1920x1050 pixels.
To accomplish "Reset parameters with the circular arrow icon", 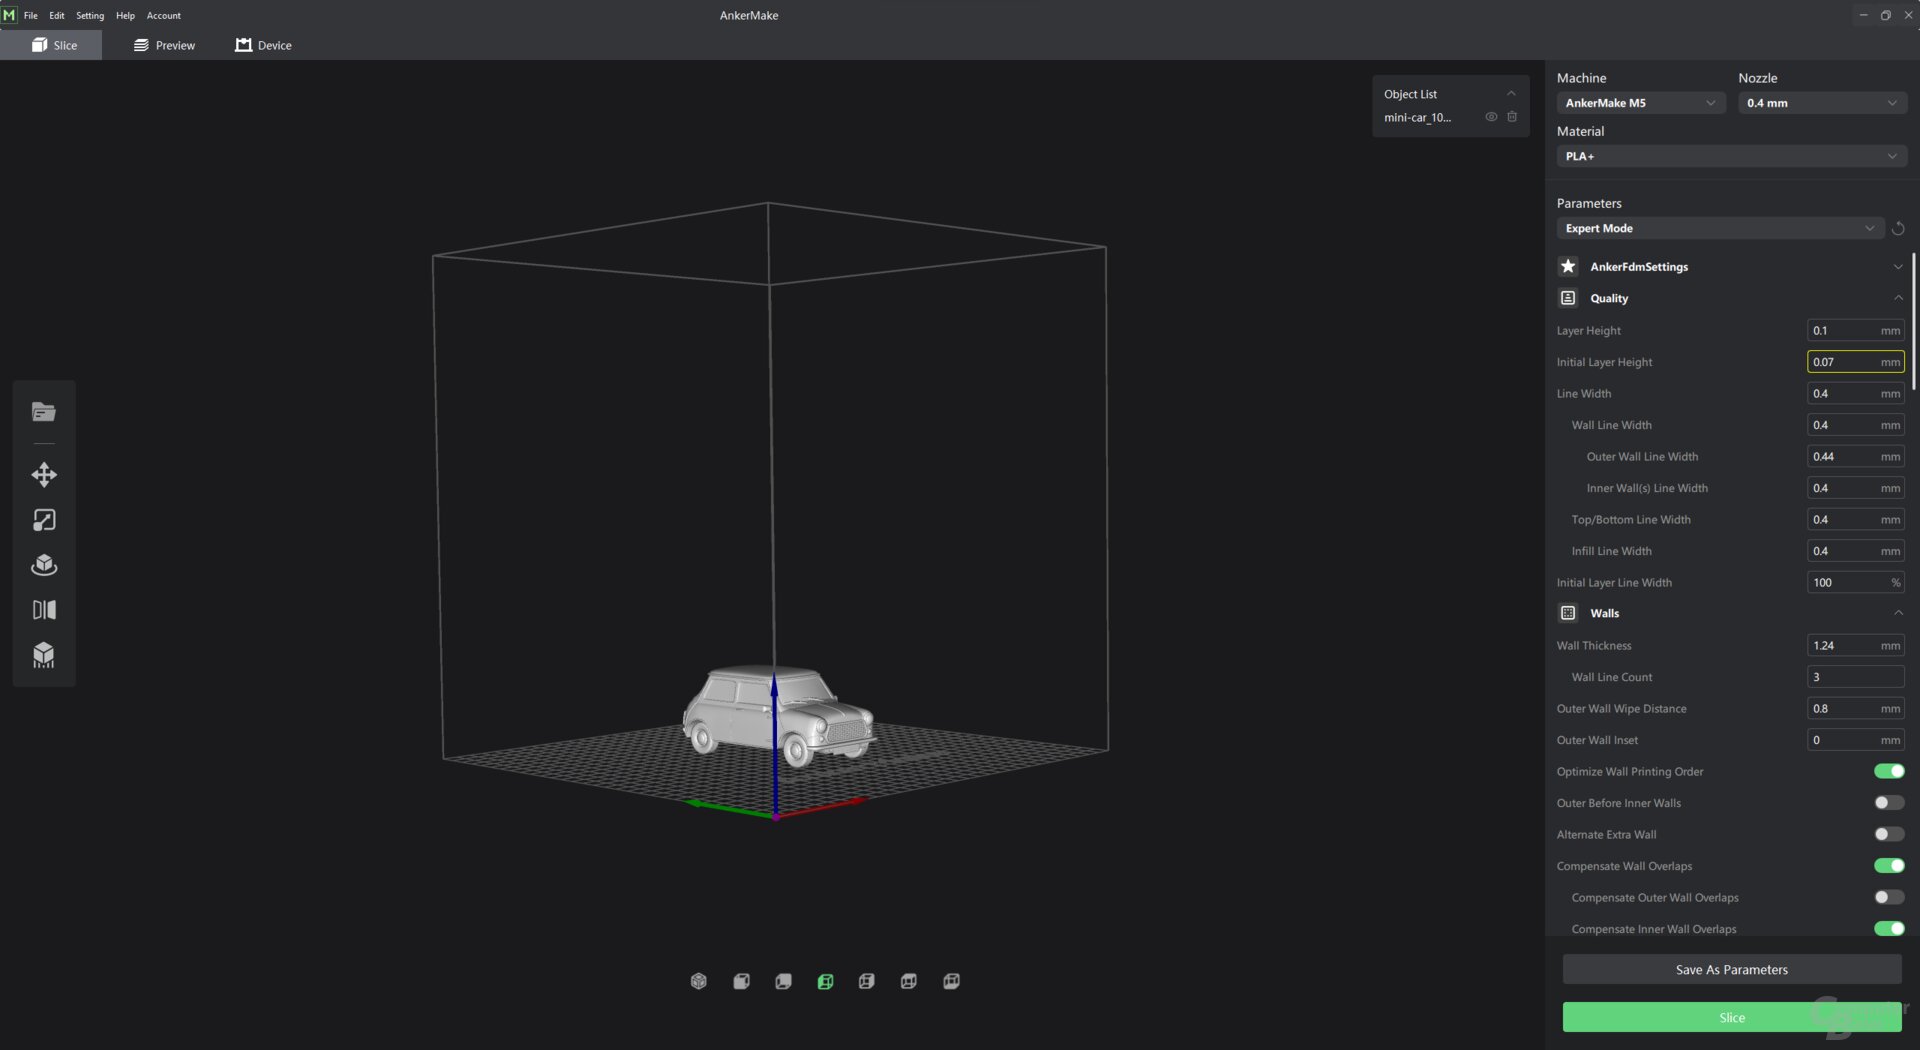I will 1897,229.
